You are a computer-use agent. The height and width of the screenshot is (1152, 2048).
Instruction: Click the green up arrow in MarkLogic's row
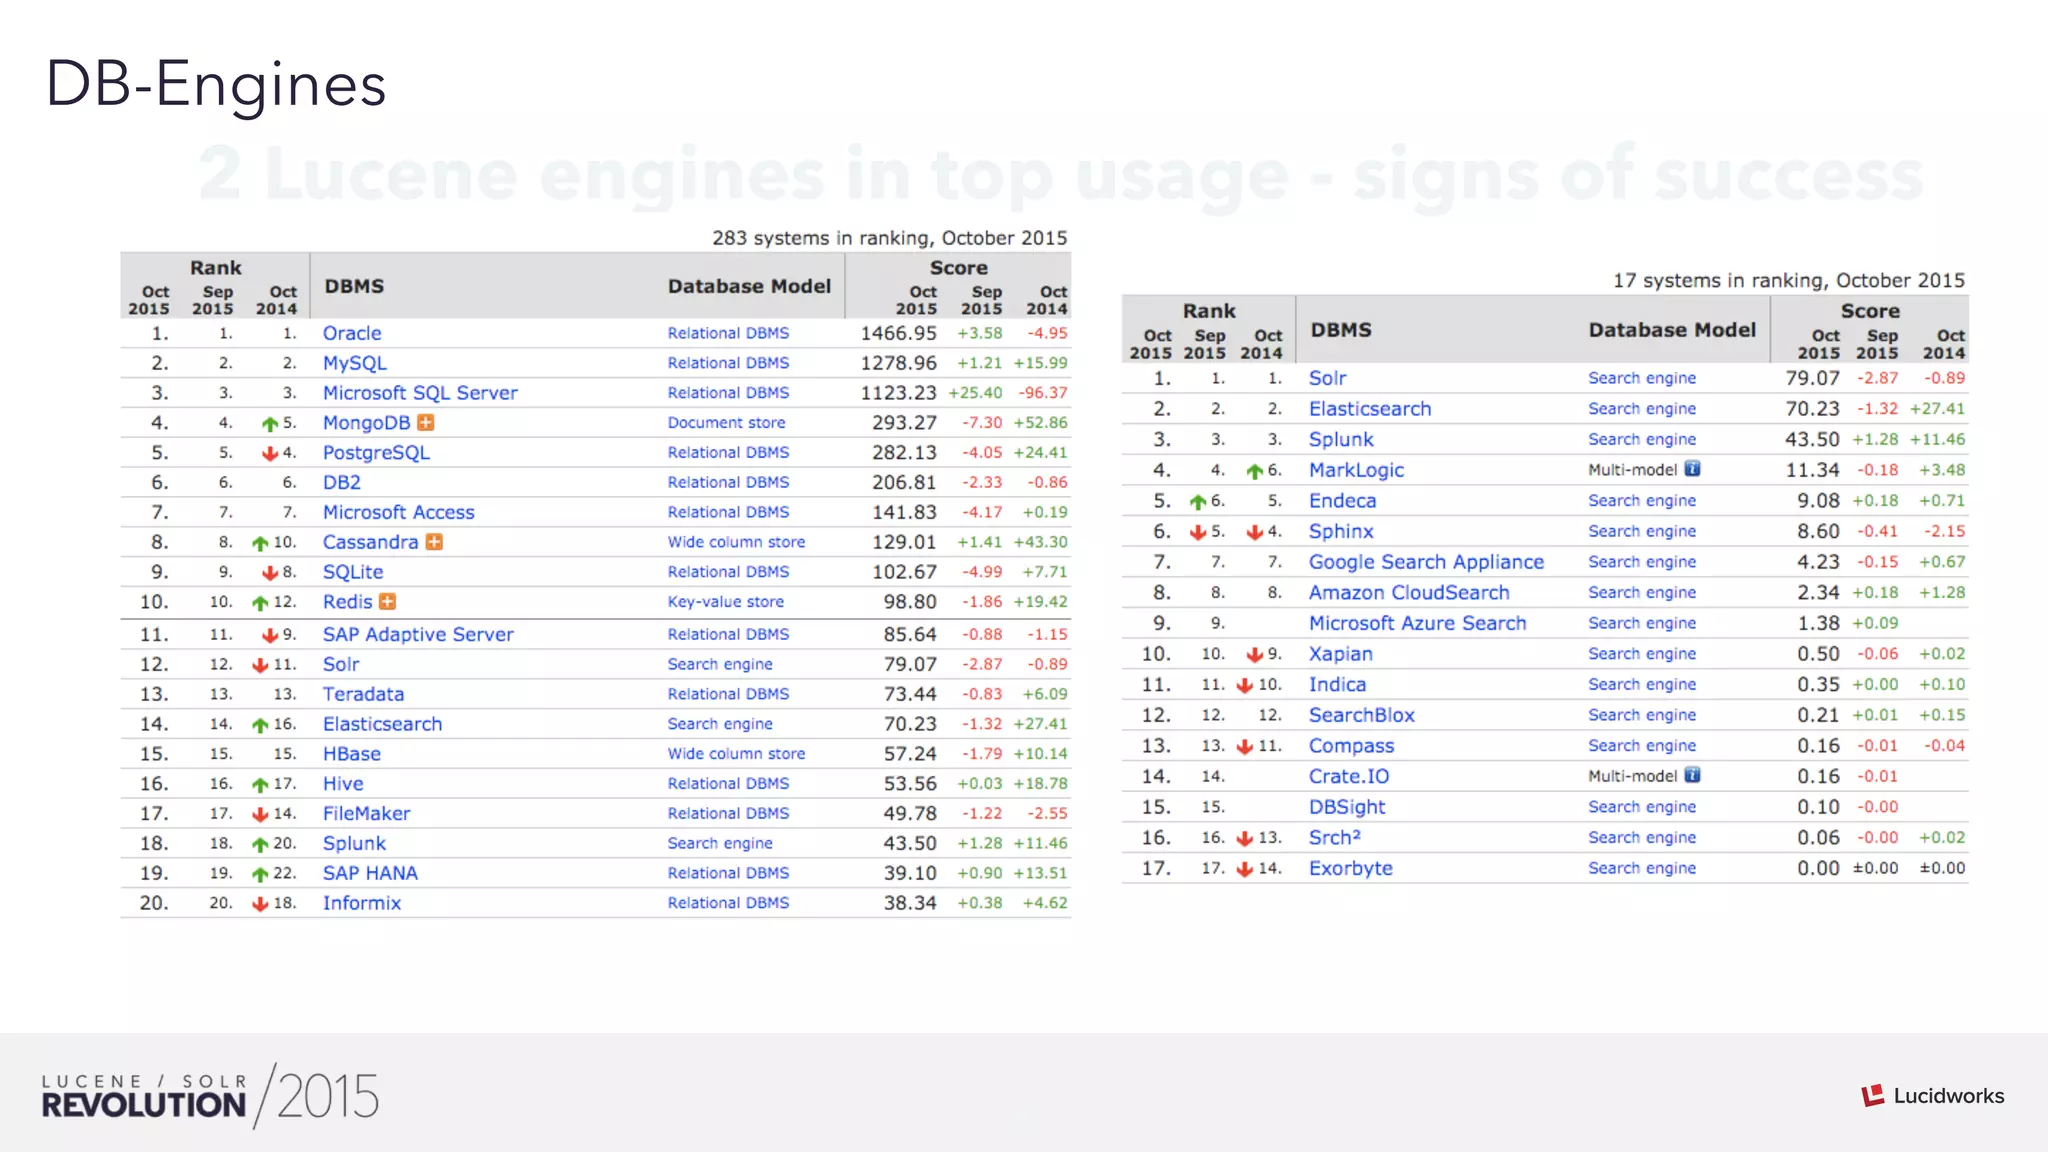[x=1254, y=471]
